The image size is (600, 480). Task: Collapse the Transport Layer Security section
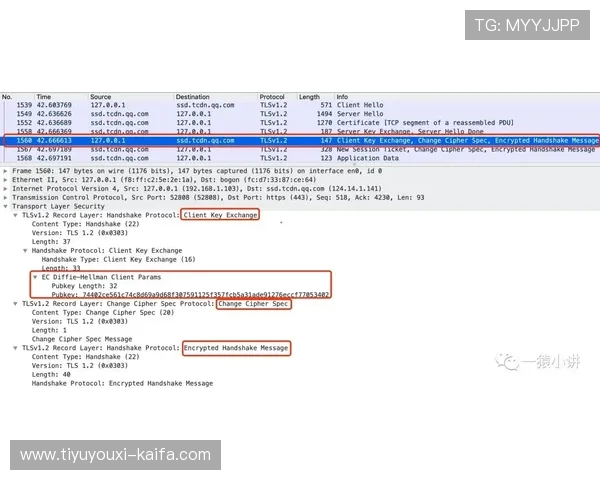tap(7, 206)
